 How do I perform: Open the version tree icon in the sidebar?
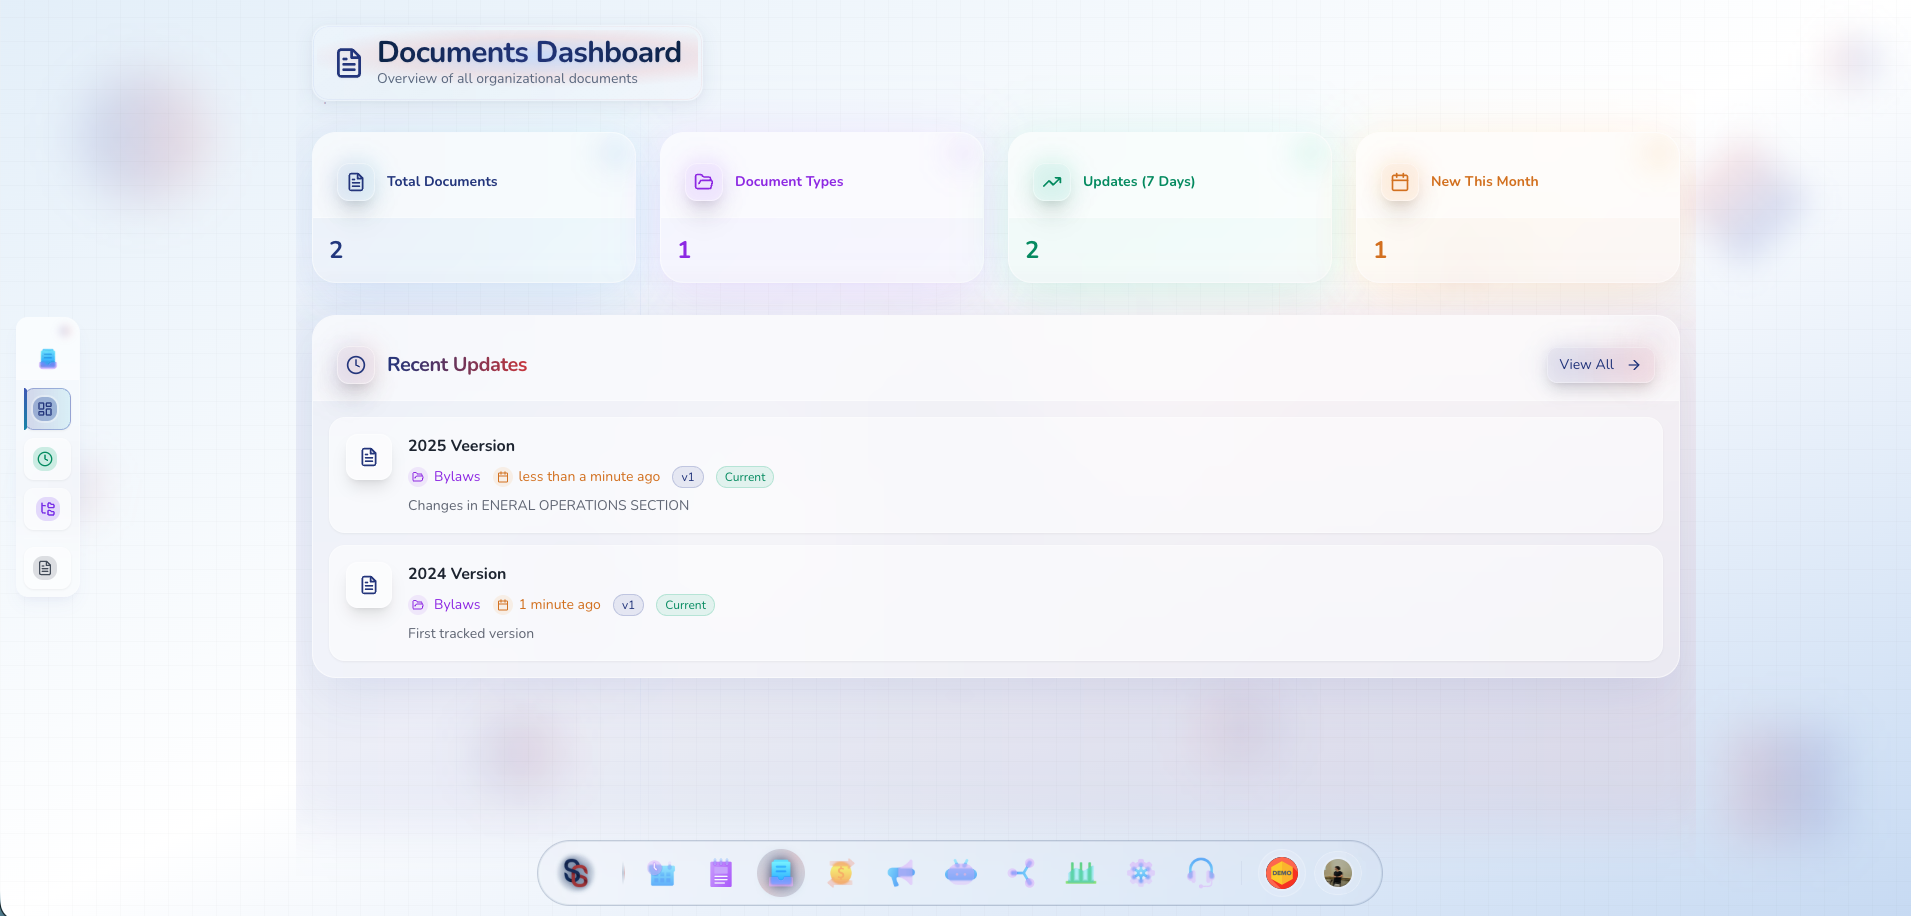click(46, 508)
